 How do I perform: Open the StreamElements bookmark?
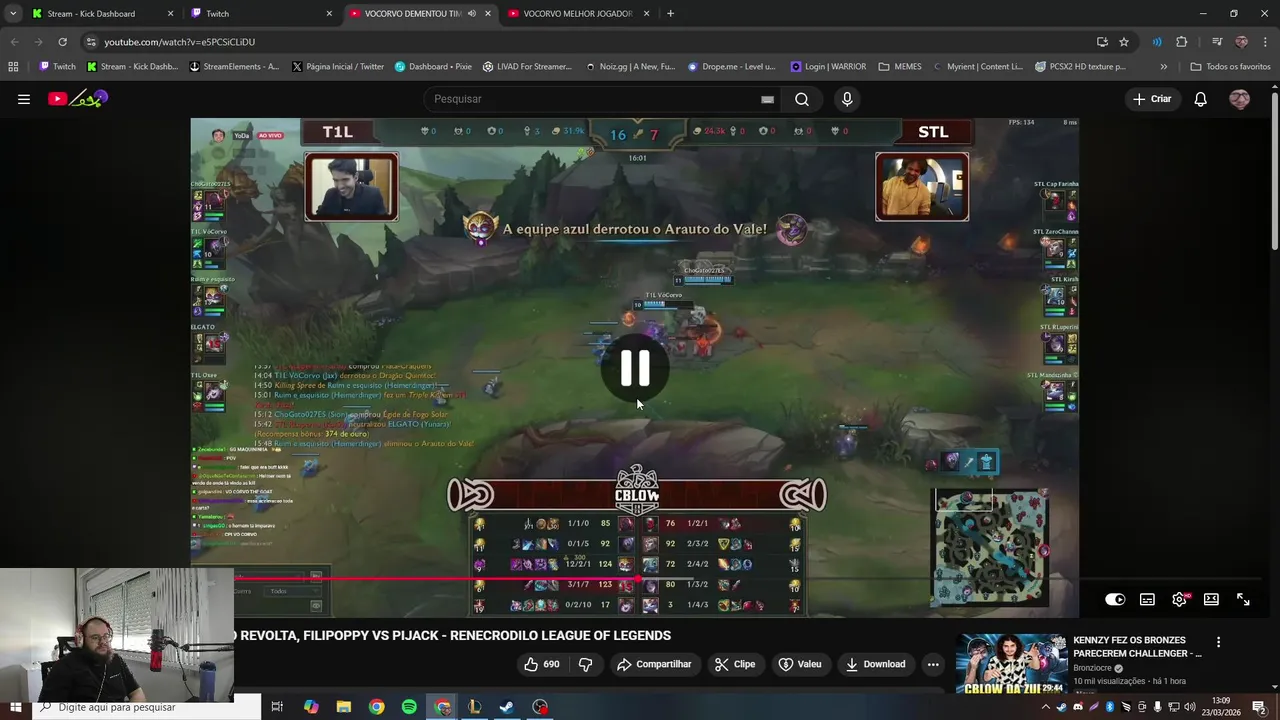(x=234, y=67)
